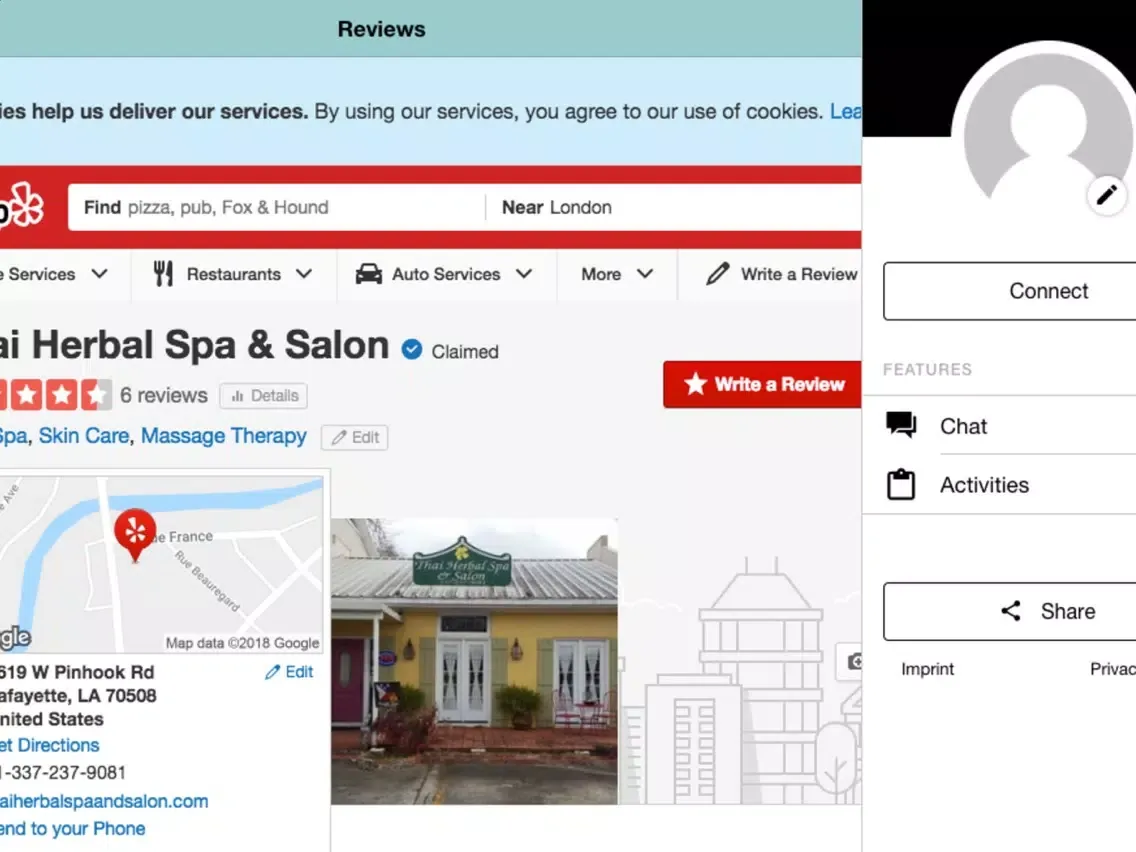The image size is (1136, 852).
Task: Click the phone number 337-237-9081
Action: point(63,772)
